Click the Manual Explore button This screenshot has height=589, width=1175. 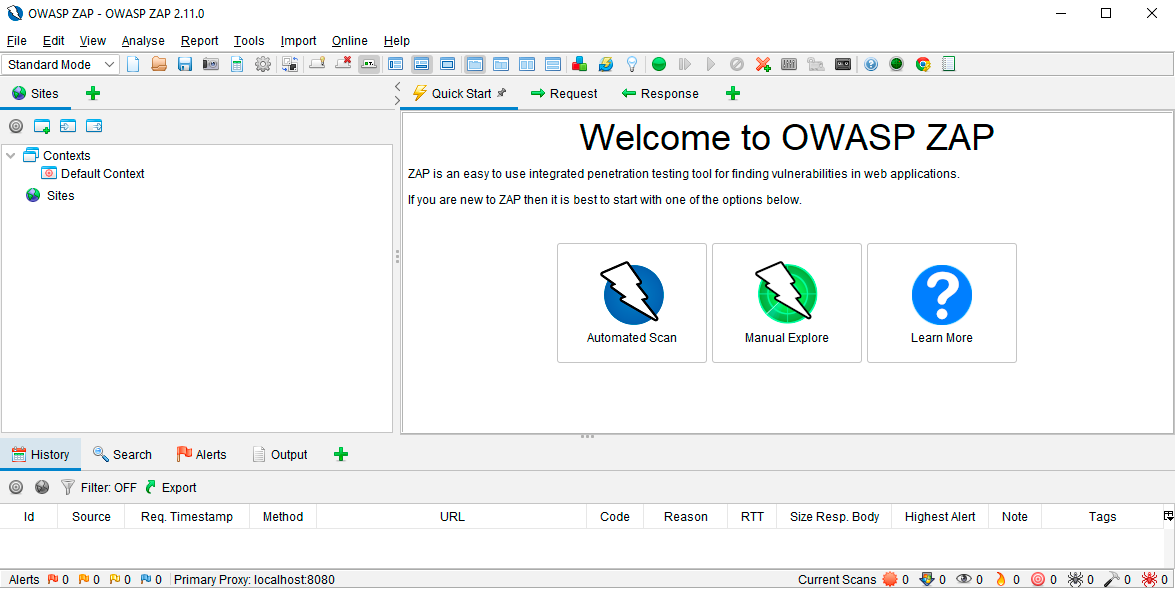pyautogui.click(x=787, y=302)
